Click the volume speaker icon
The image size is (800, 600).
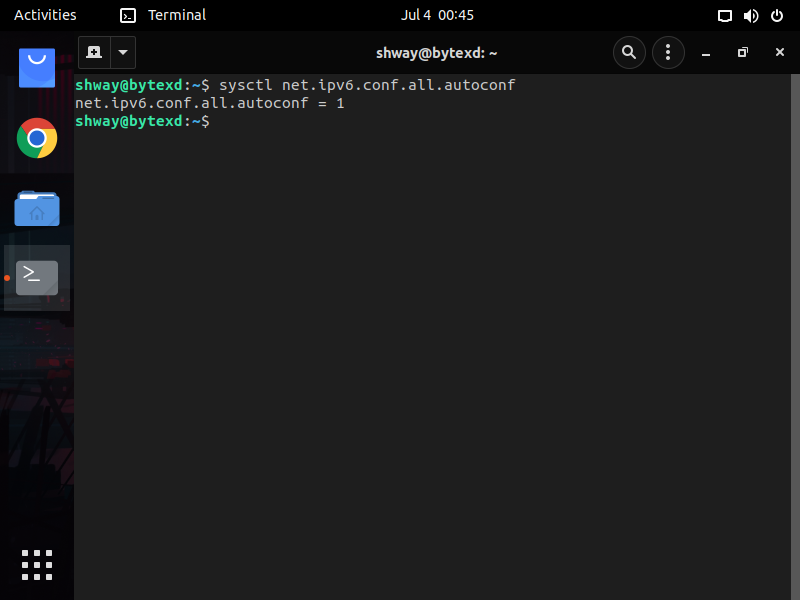pyautogui.click(x=751, y=16)
